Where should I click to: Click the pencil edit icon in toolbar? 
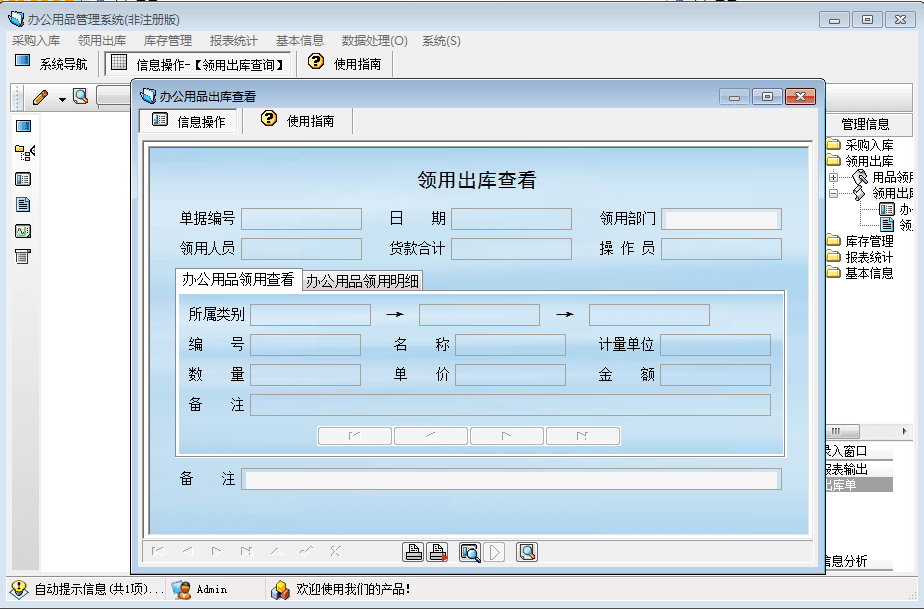tap(40, 98)
